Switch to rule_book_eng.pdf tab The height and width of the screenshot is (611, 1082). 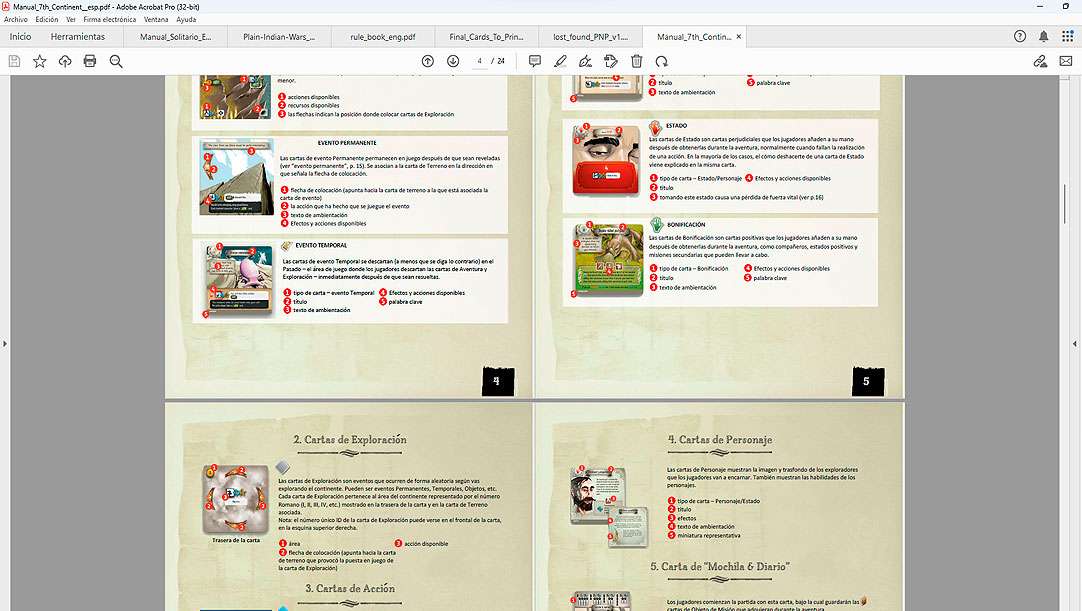[x=382, y=37]
